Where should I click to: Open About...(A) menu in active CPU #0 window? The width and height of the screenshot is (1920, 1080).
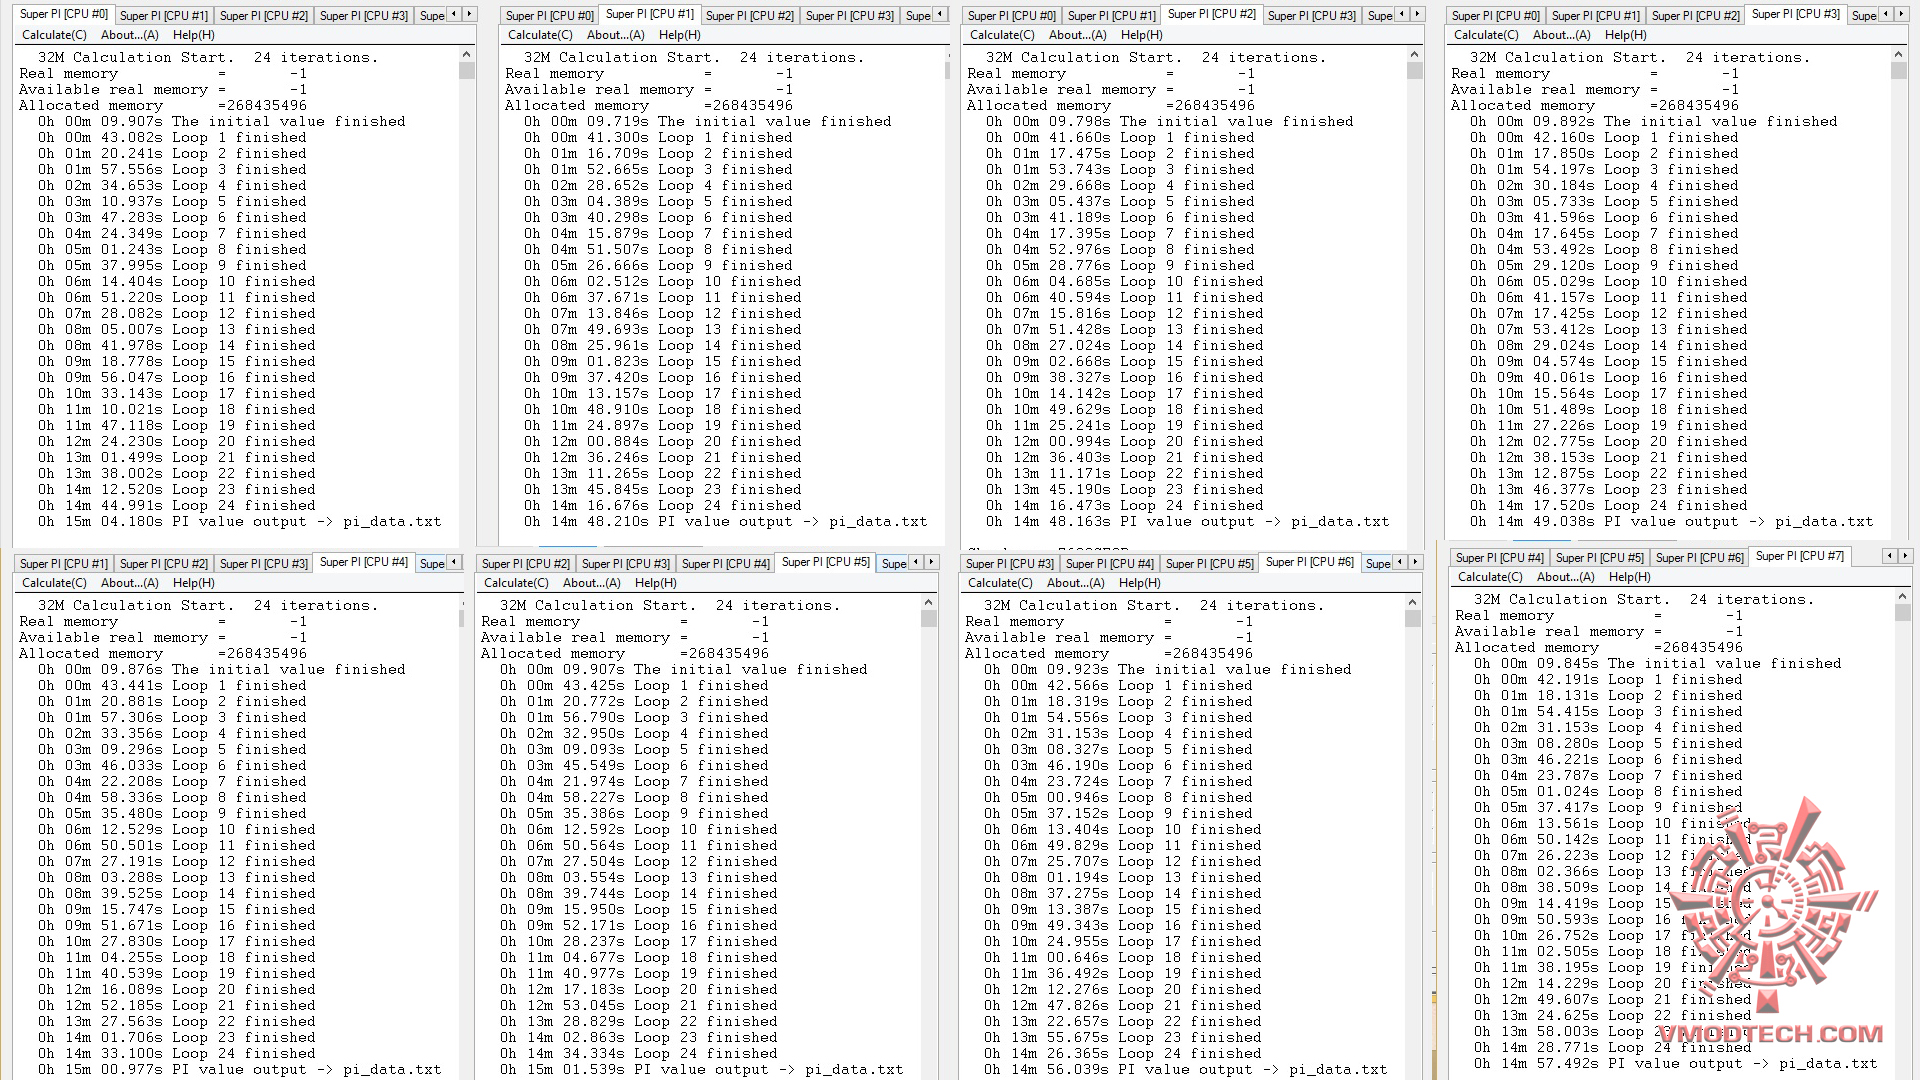130,35
